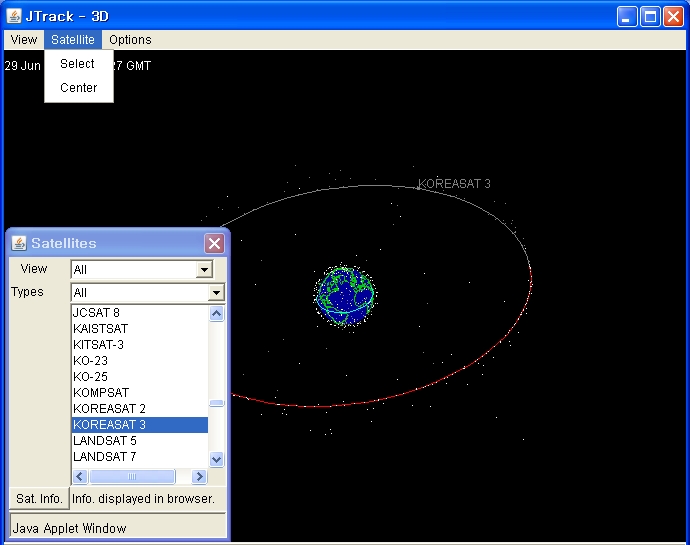Select JCSAT 8 in the satellite list
The height and width of the screenshot is (545, 690).
click(140, 313)
